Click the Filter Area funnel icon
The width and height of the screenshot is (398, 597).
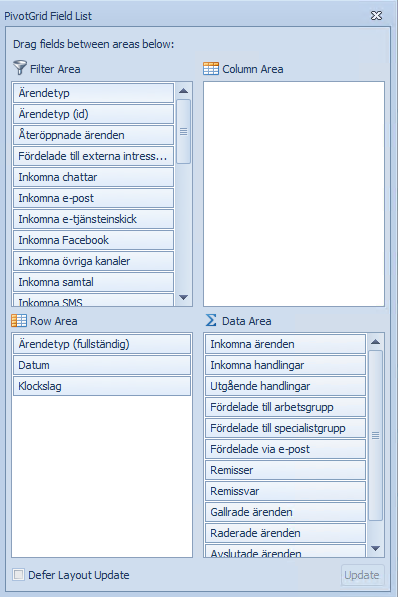click(20, 67)
